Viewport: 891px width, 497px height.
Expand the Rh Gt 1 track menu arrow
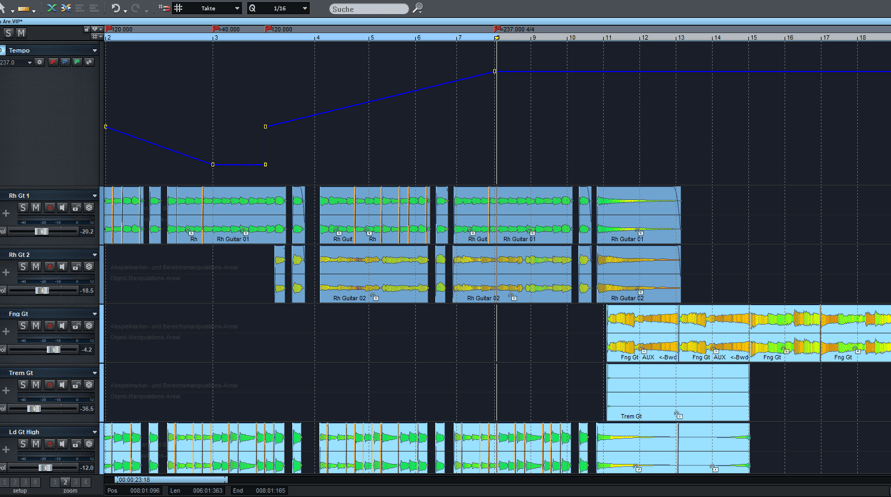(94, 196)
